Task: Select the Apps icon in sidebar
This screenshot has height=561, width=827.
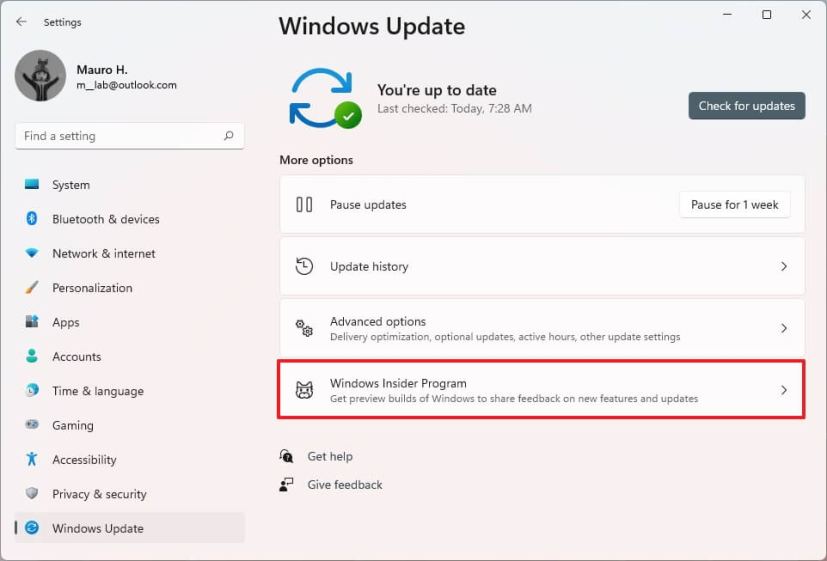Action: [x=32, y=322]
